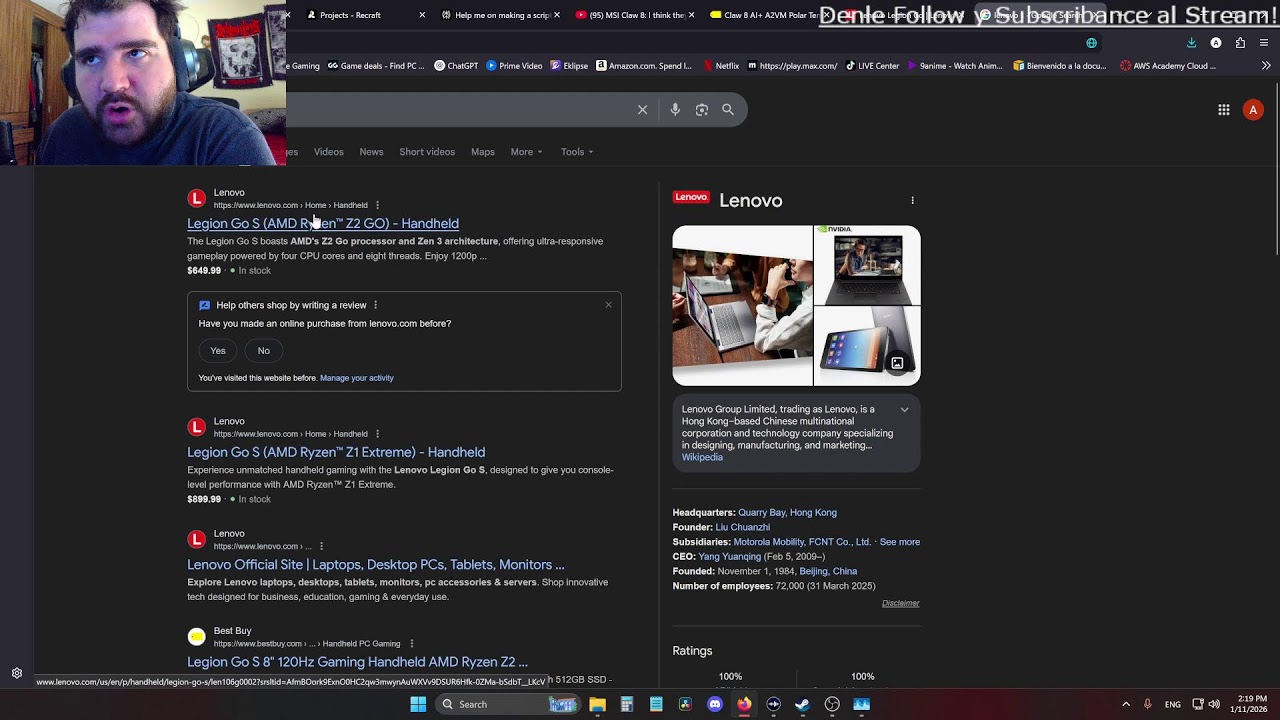The width and height of the screenshot is (1280, 720).
Task: Open options for Legion Go S Z2 GO result
Action: pyautogui.click(x=377, y=205)
